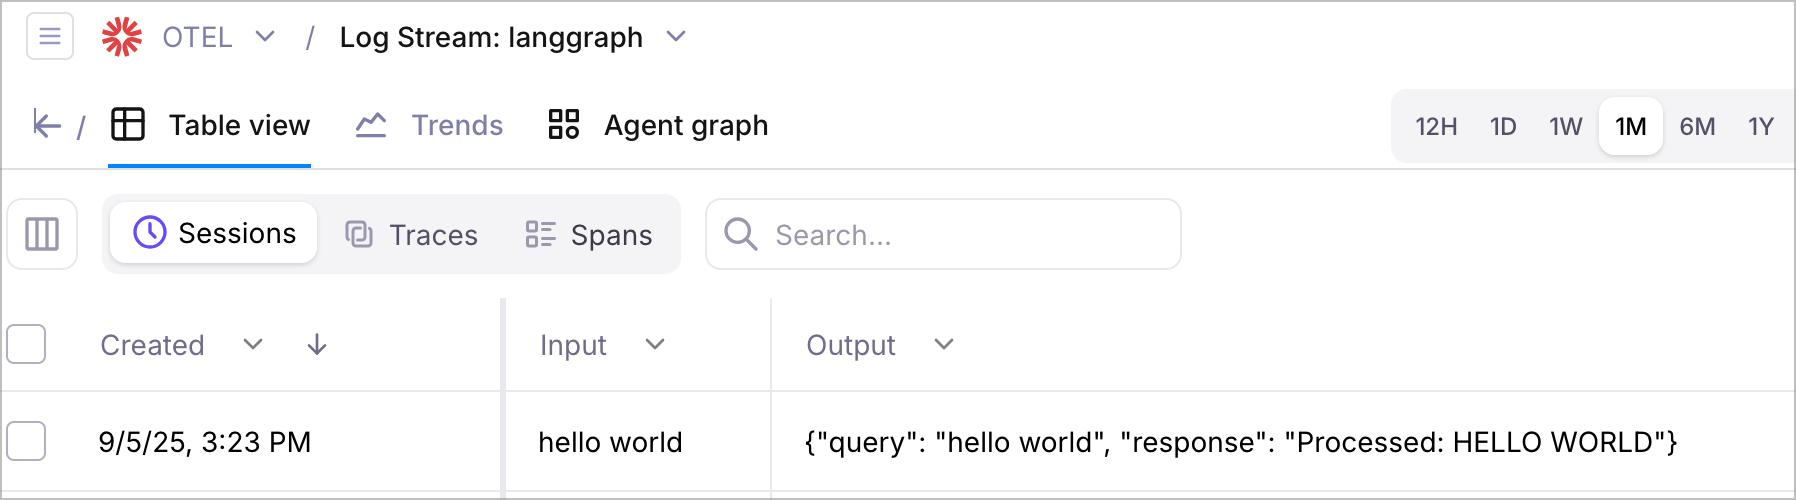The image size is (1796, 500).
Task: Select the 1W time range
Action: click(x=1566, y=126)
